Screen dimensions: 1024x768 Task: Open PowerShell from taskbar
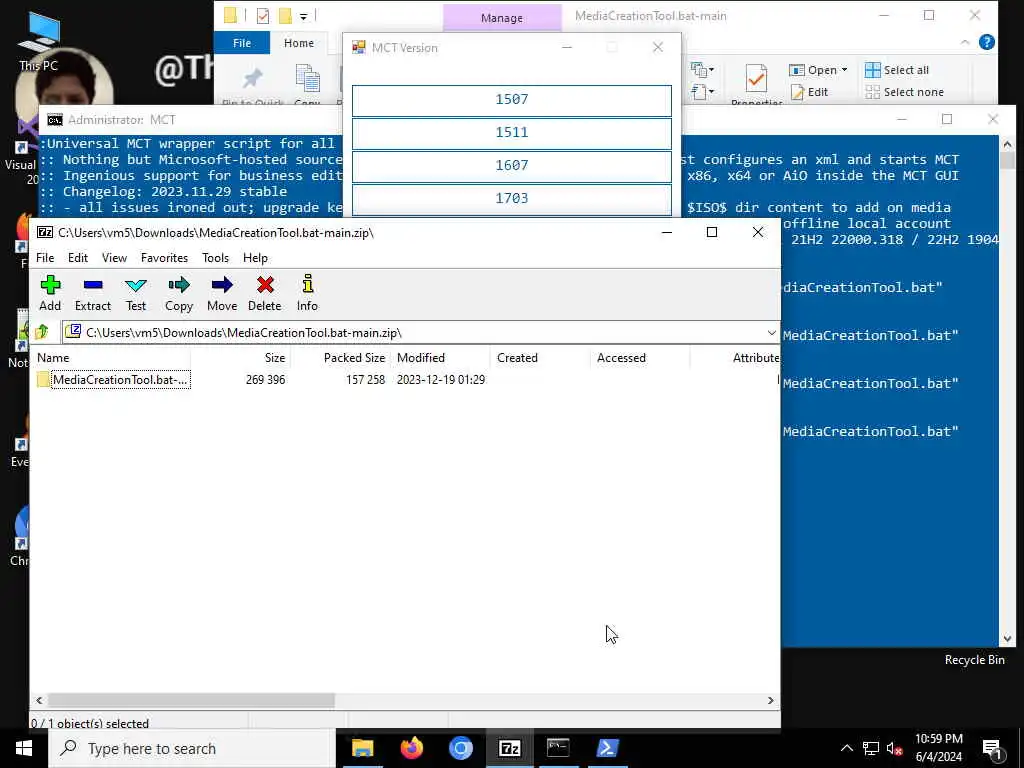607,748
